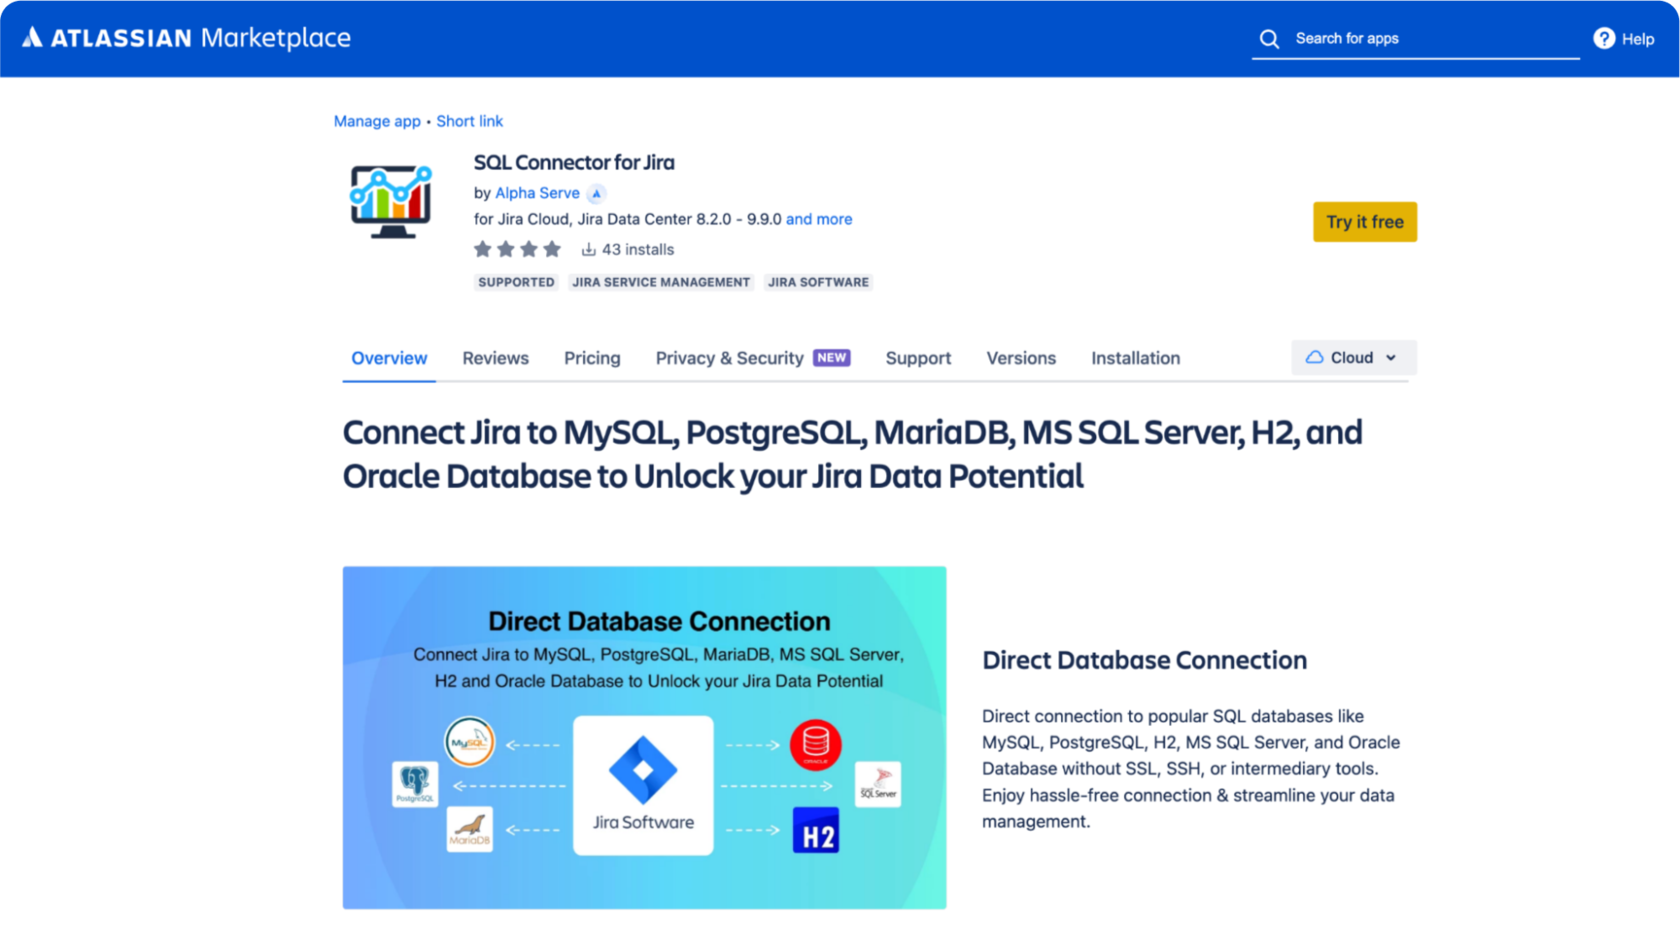Image resolution: width=1680 pixels, height=945 pixels.
Task: Click inside the Search for apps field
Action: pyautogui.click(x=1400, y=38)
